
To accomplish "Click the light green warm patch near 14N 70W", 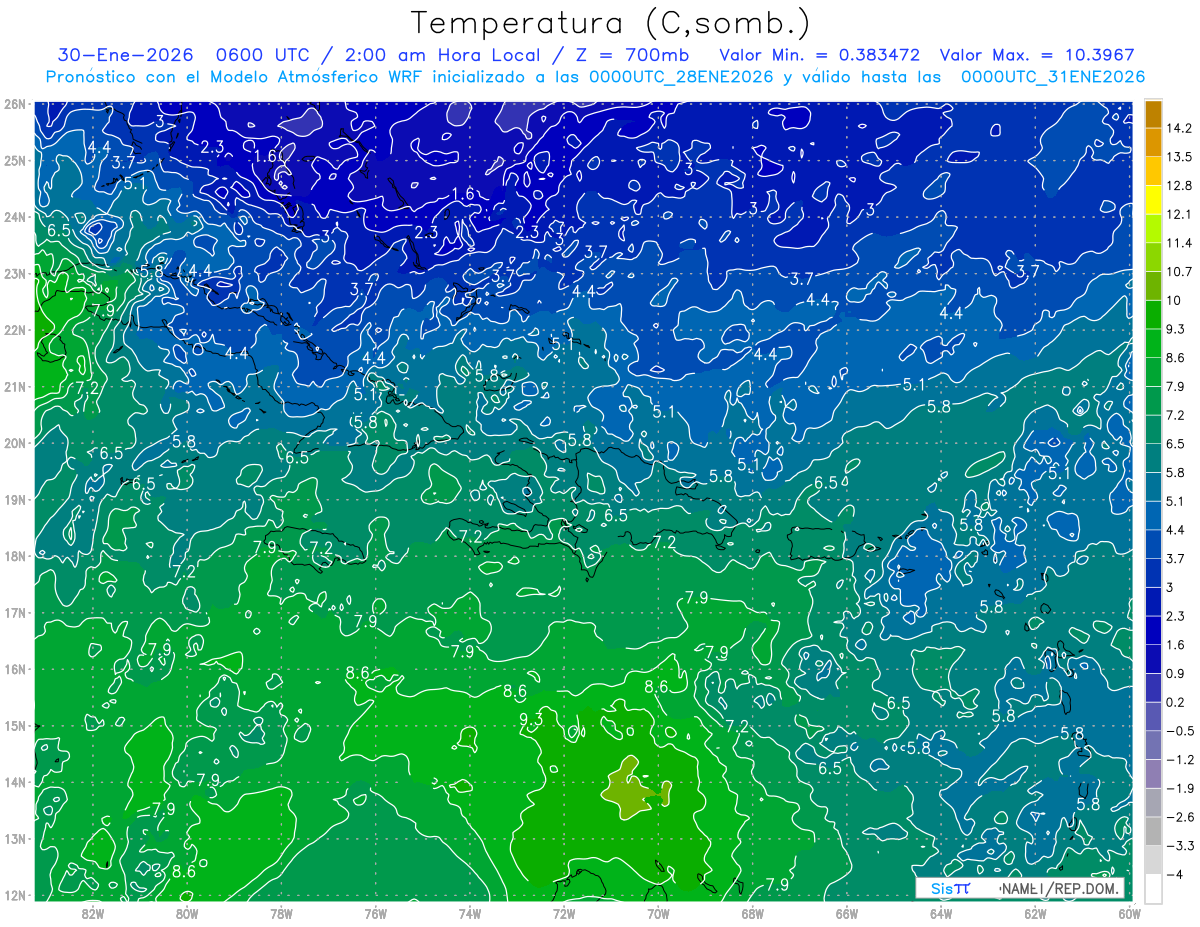I will (x=633, y=791).
